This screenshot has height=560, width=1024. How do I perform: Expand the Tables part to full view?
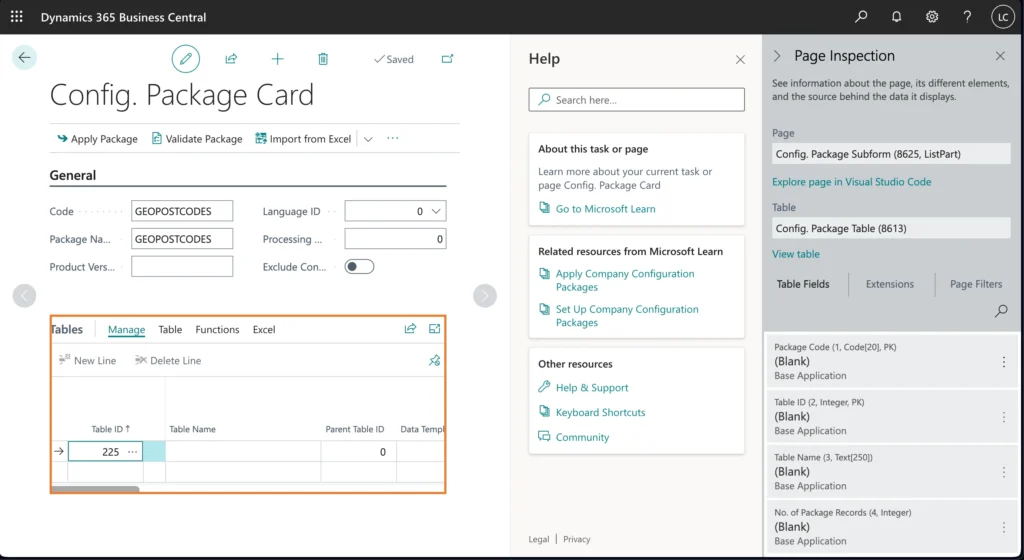click(434, 329)
